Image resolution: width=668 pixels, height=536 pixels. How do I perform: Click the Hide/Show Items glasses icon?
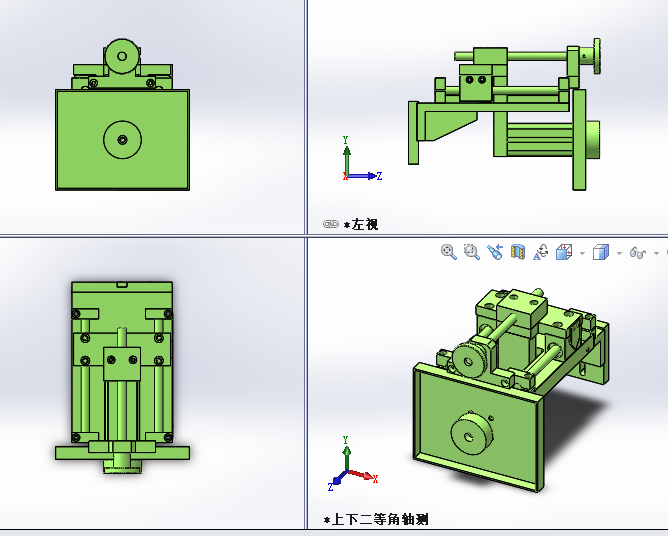click(x=638, y=253)
